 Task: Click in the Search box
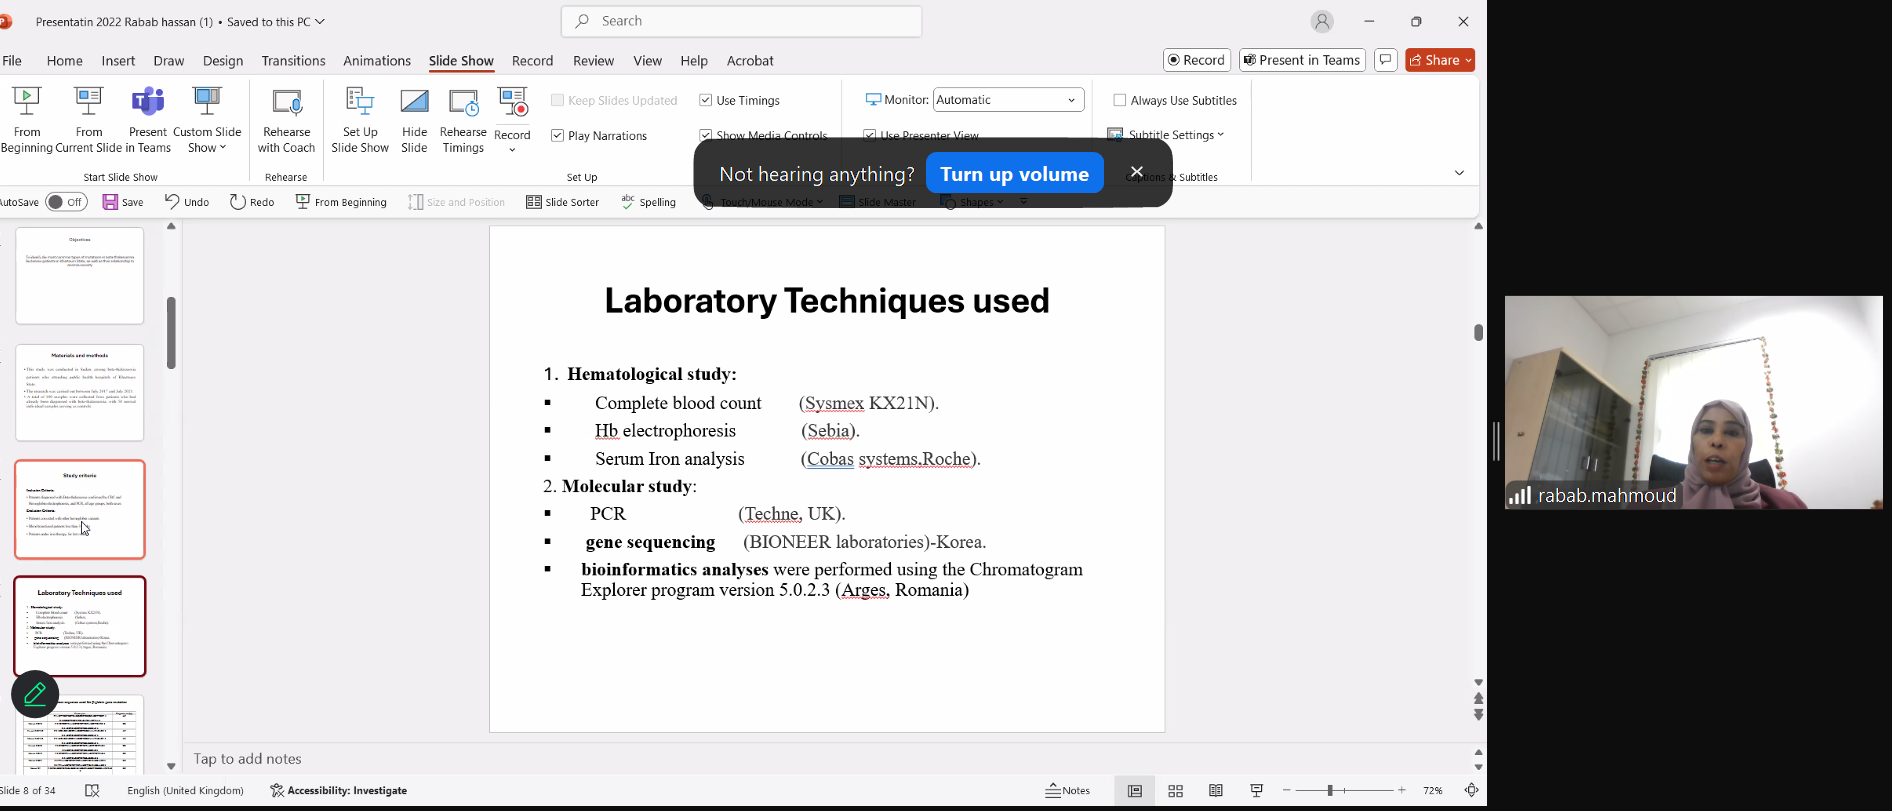741,21
